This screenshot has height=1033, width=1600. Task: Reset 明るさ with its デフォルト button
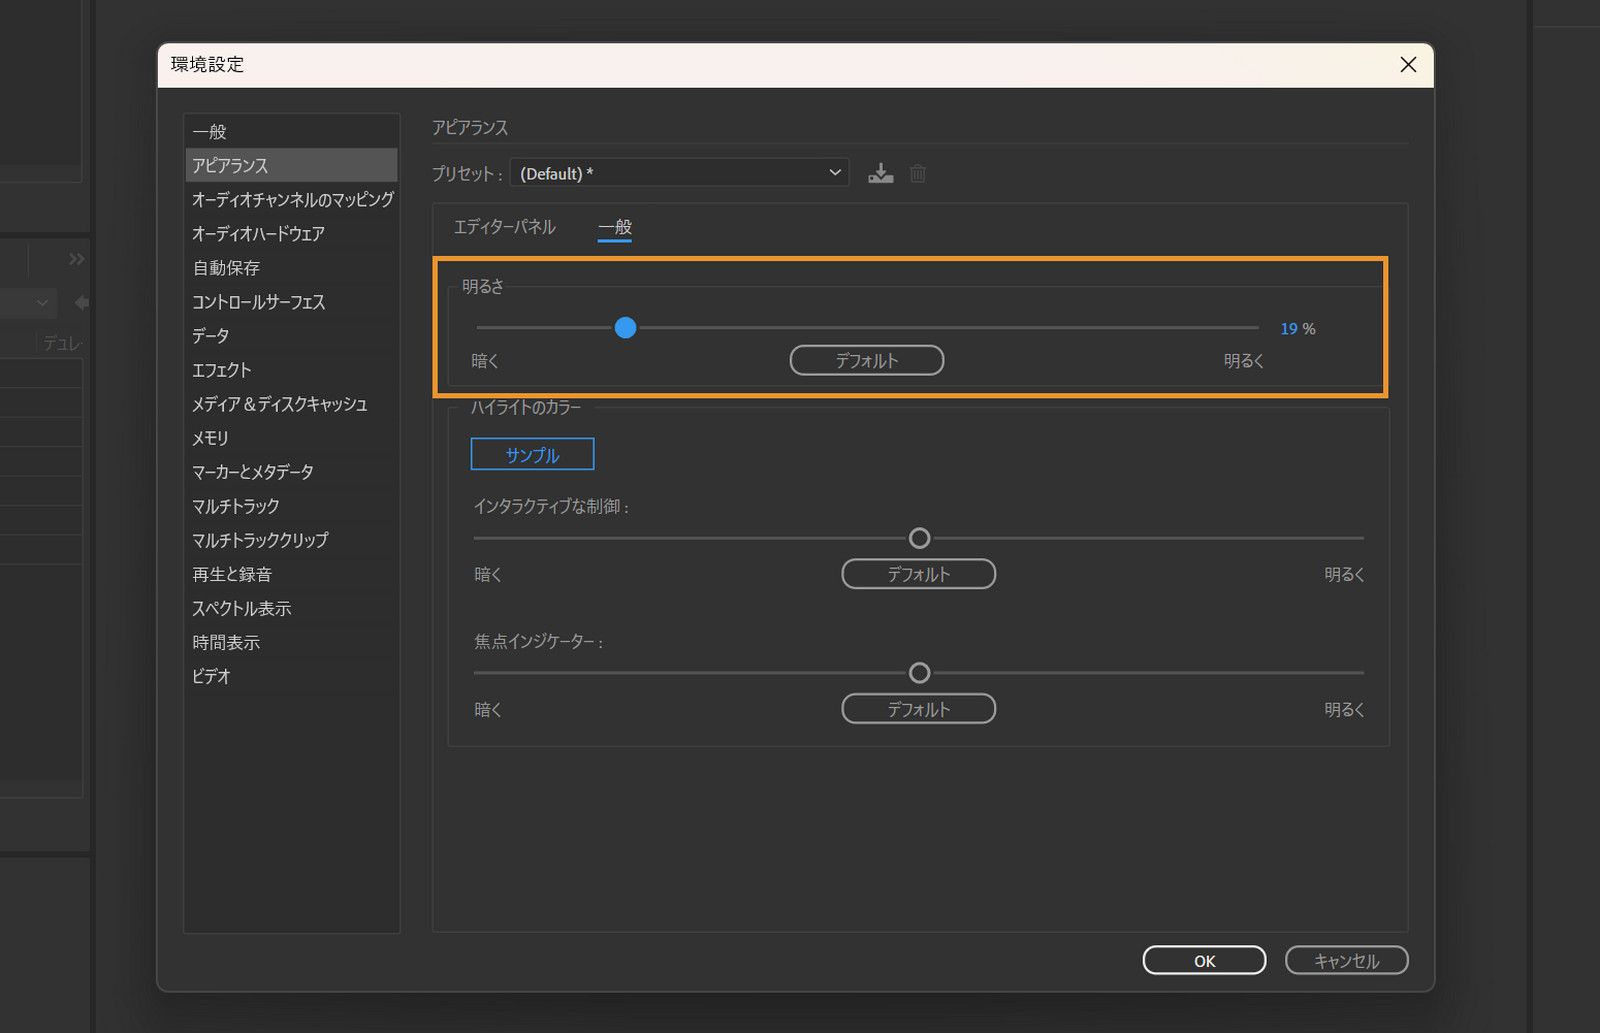coord(866,360)
